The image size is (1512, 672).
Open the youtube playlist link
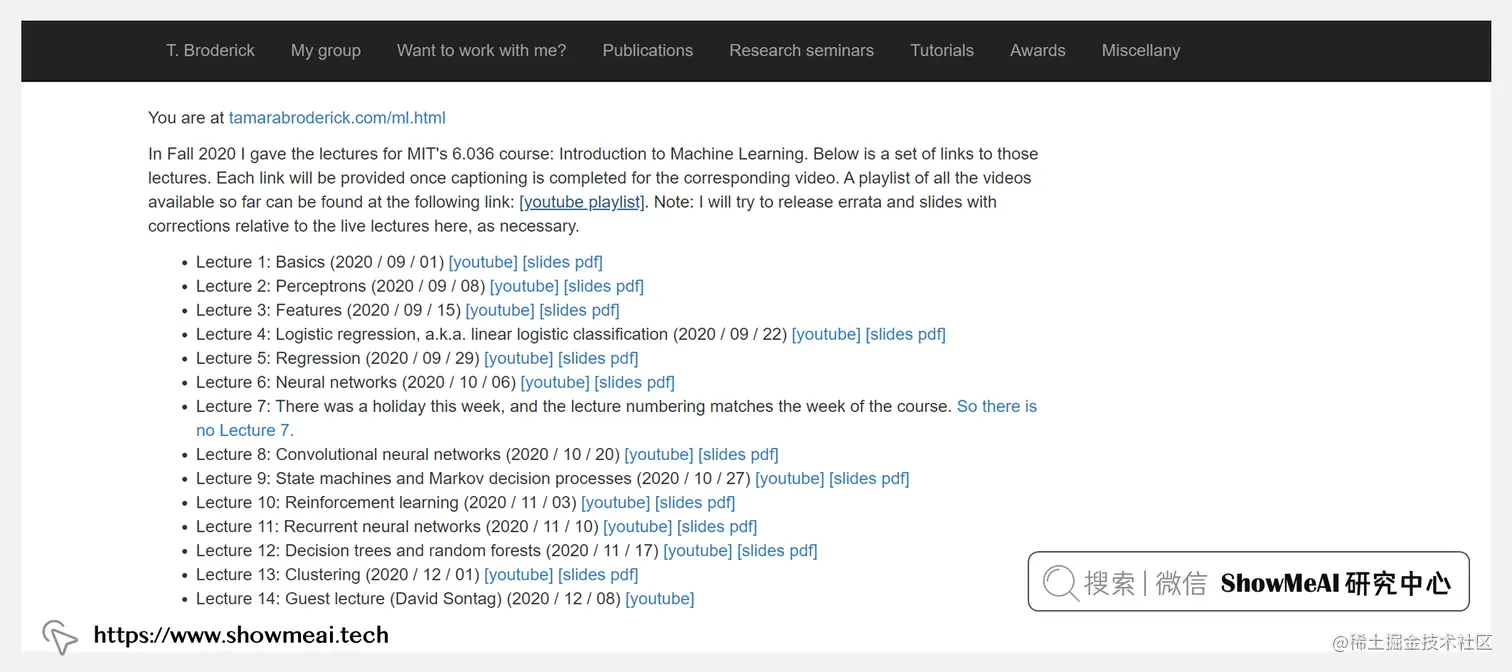[581, 201]
